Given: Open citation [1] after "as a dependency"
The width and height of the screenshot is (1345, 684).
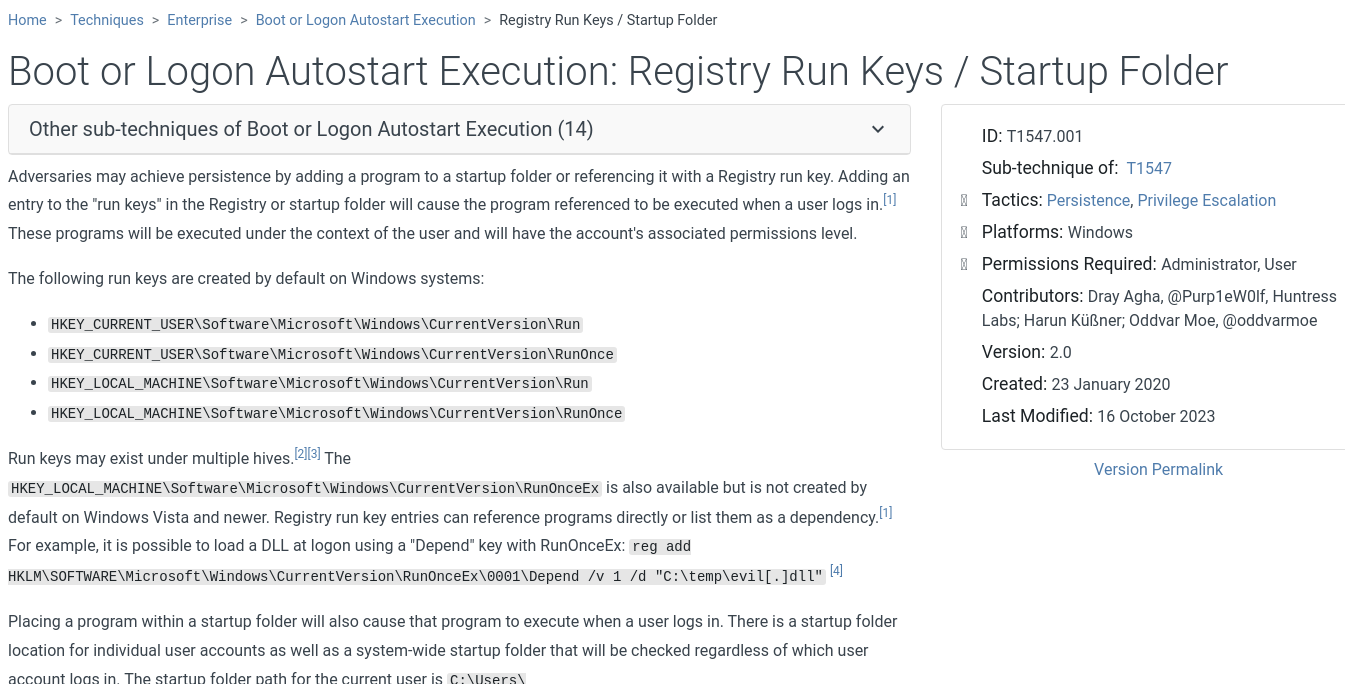Looking at the screenshot, I should [x=885, y=513].
